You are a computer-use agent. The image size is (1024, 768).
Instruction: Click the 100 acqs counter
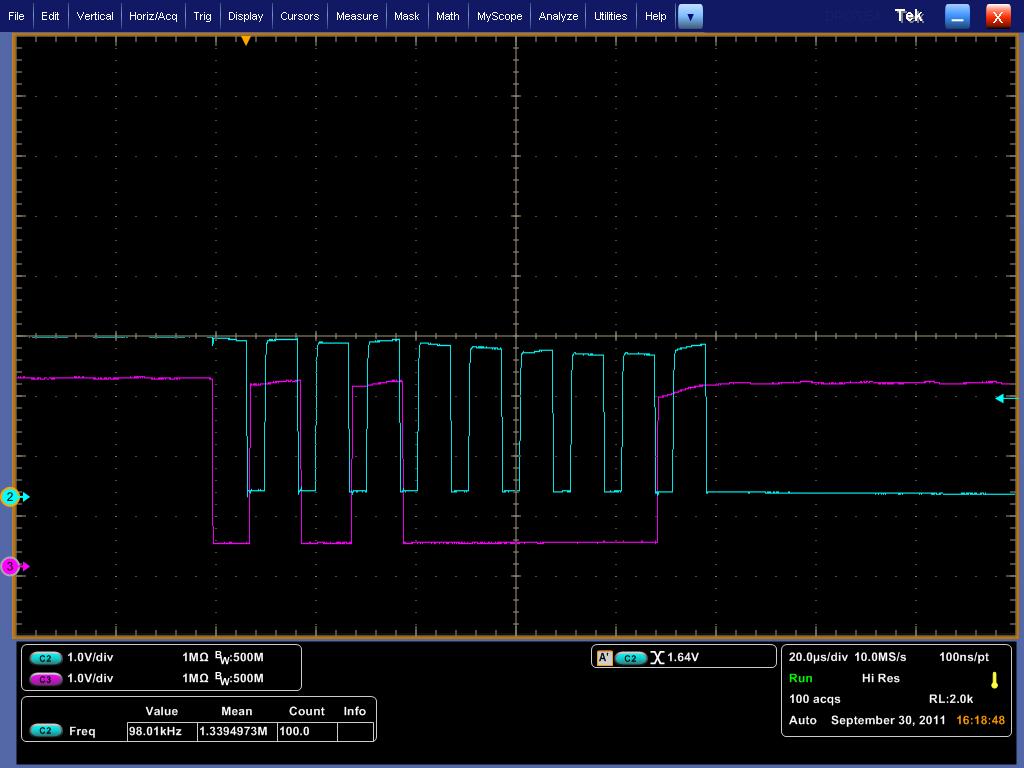(x=814, y=699)
